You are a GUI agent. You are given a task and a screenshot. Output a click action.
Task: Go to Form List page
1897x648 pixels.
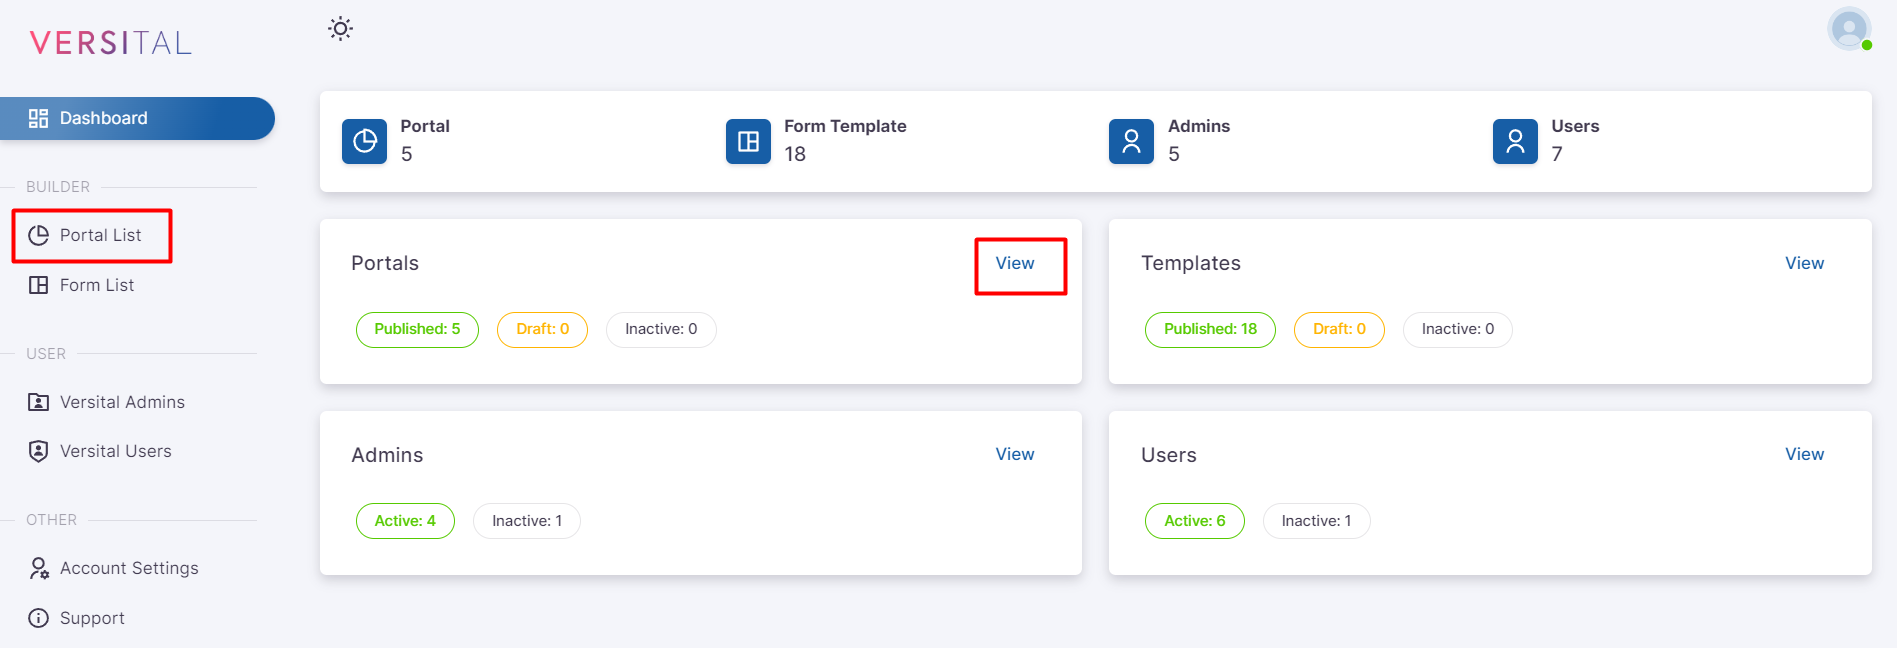pyautogui.click(x=96, y=285)
